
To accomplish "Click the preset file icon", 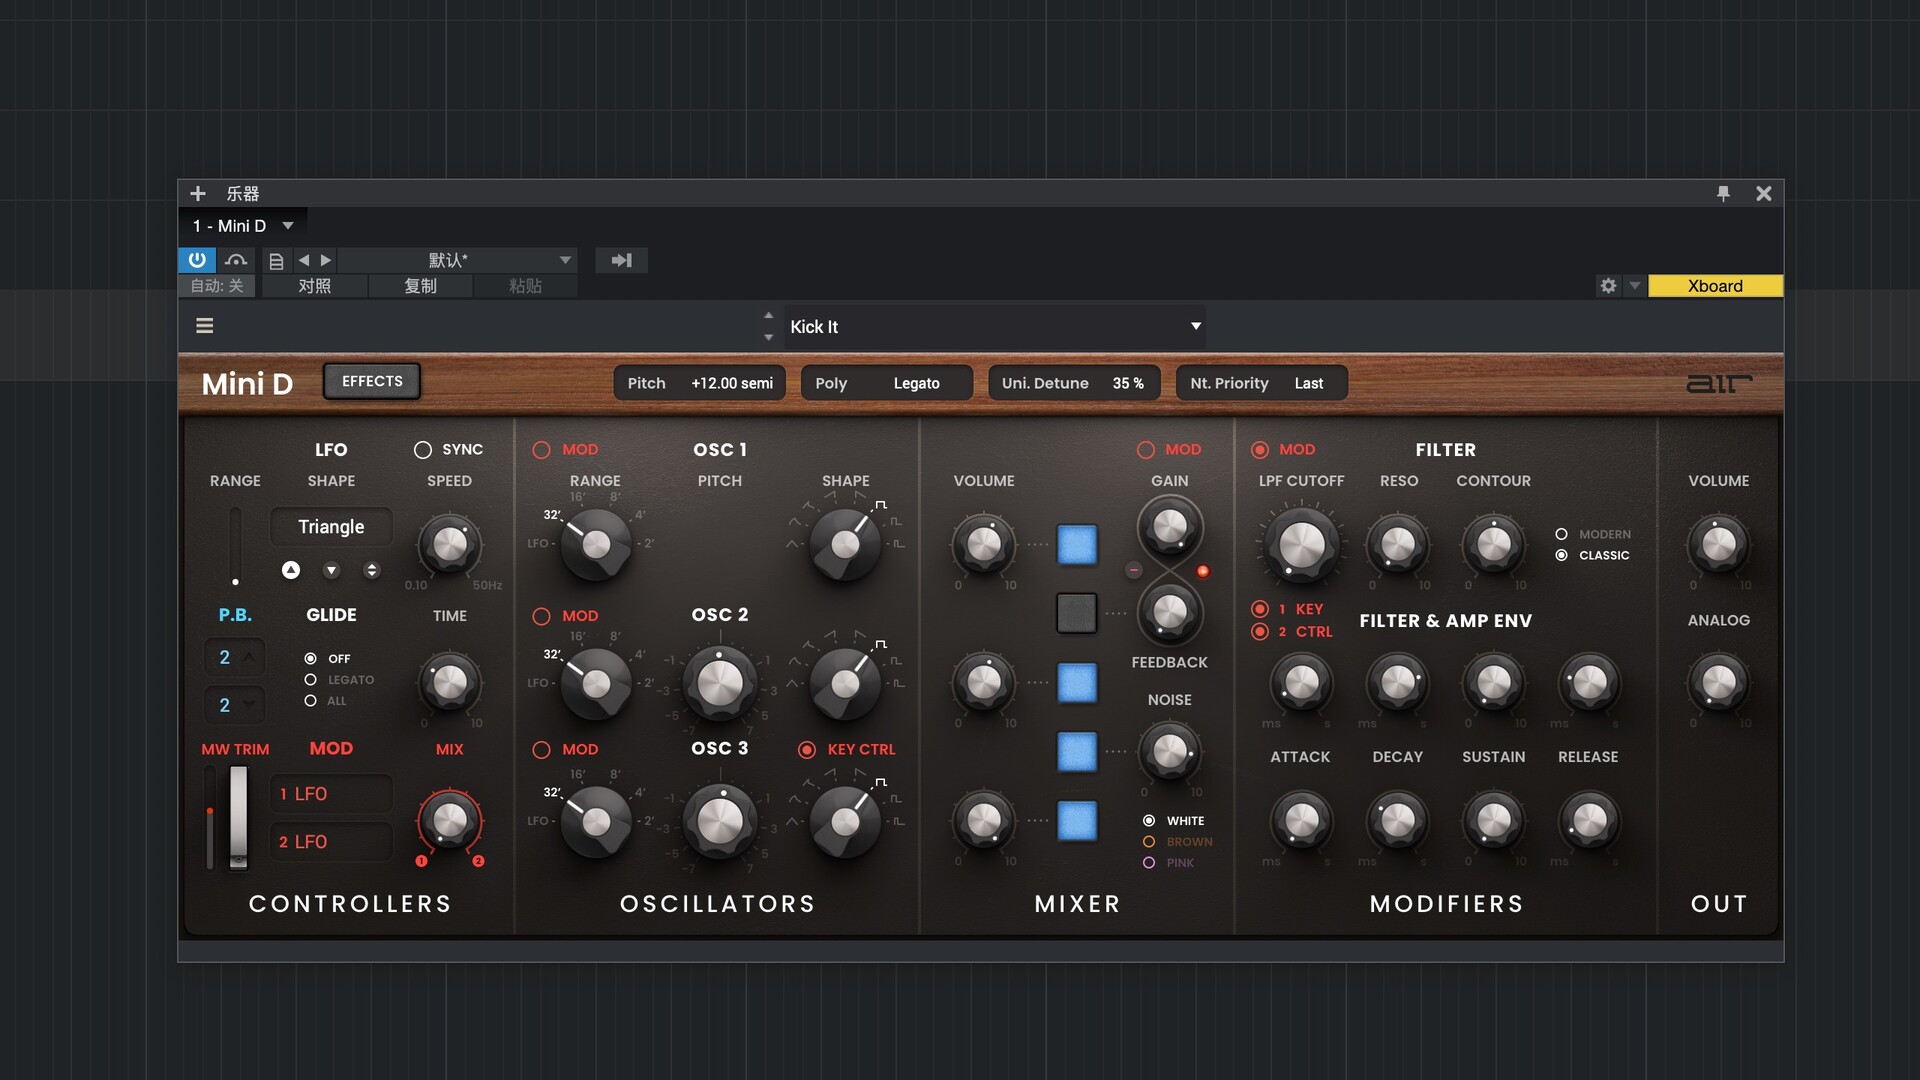I will coord(277,261).
